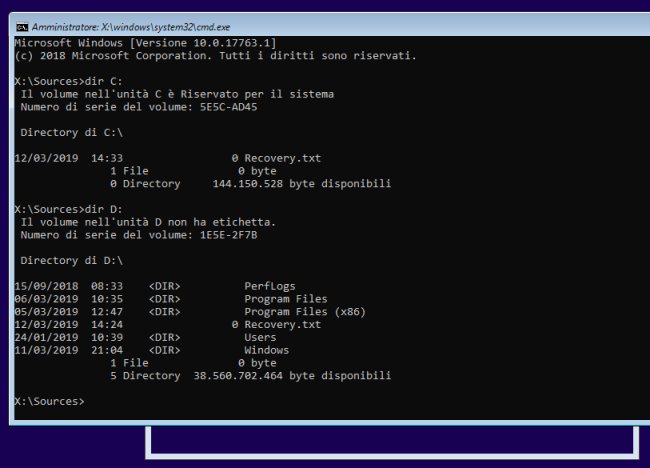
Task: Select '144.150.528 byte disponibili' value
Action: [x=302, y=184]
